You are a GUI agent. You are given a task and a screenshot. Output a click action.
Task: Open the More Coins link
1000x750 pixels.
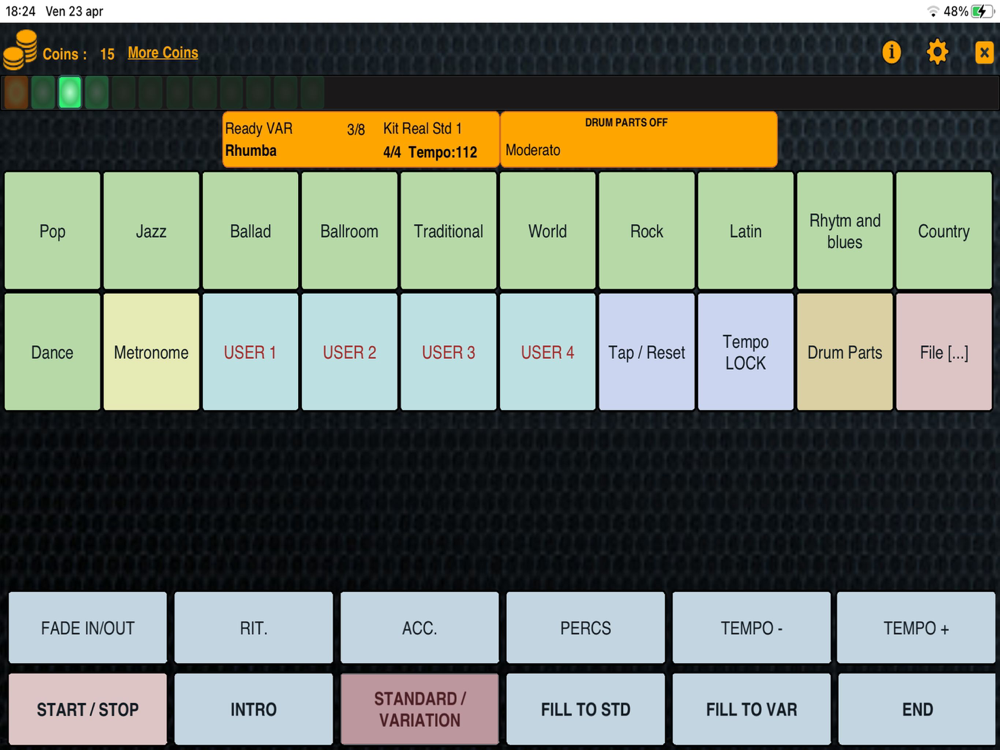point(163,53)
